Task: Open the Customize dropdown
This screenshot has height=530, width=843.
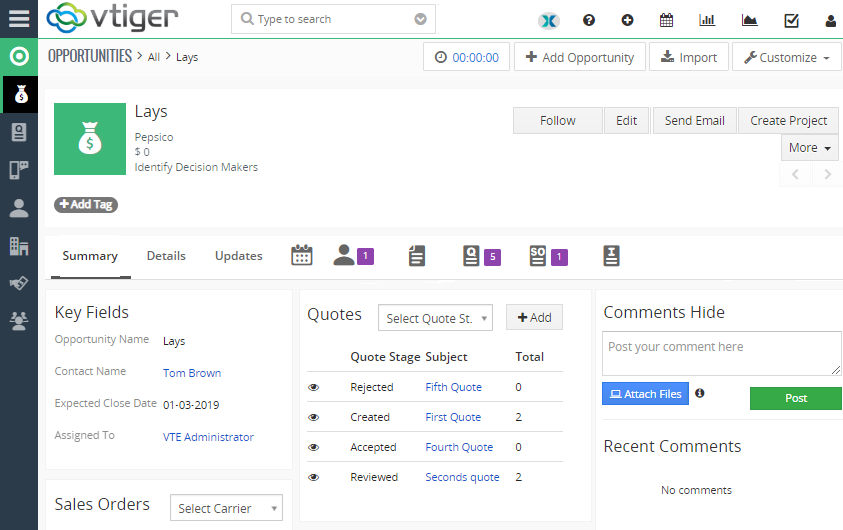Action: [x=787, y=57]
